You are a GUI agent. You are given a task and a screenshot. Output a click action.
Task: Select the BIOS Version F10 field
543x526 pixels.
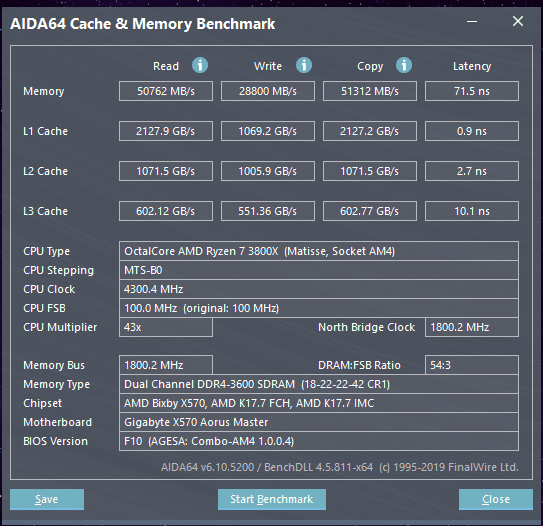319,441
